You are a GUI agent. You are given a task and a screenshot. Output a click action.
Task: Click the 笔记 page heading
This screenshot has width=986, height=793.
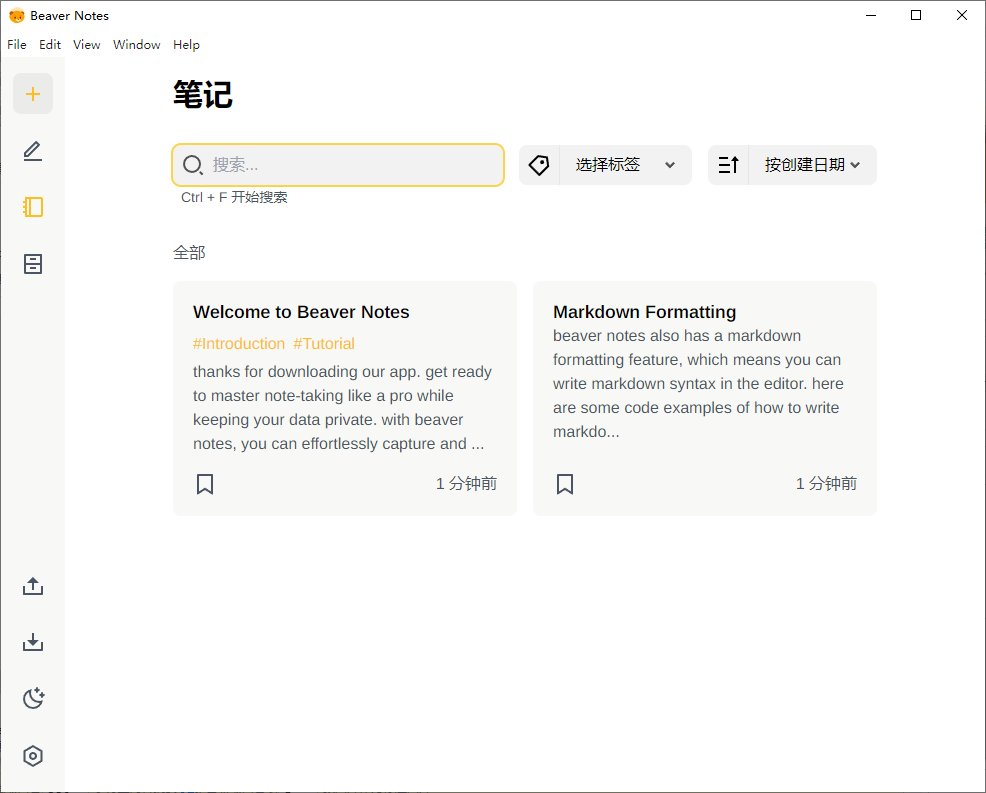point(203,95)
